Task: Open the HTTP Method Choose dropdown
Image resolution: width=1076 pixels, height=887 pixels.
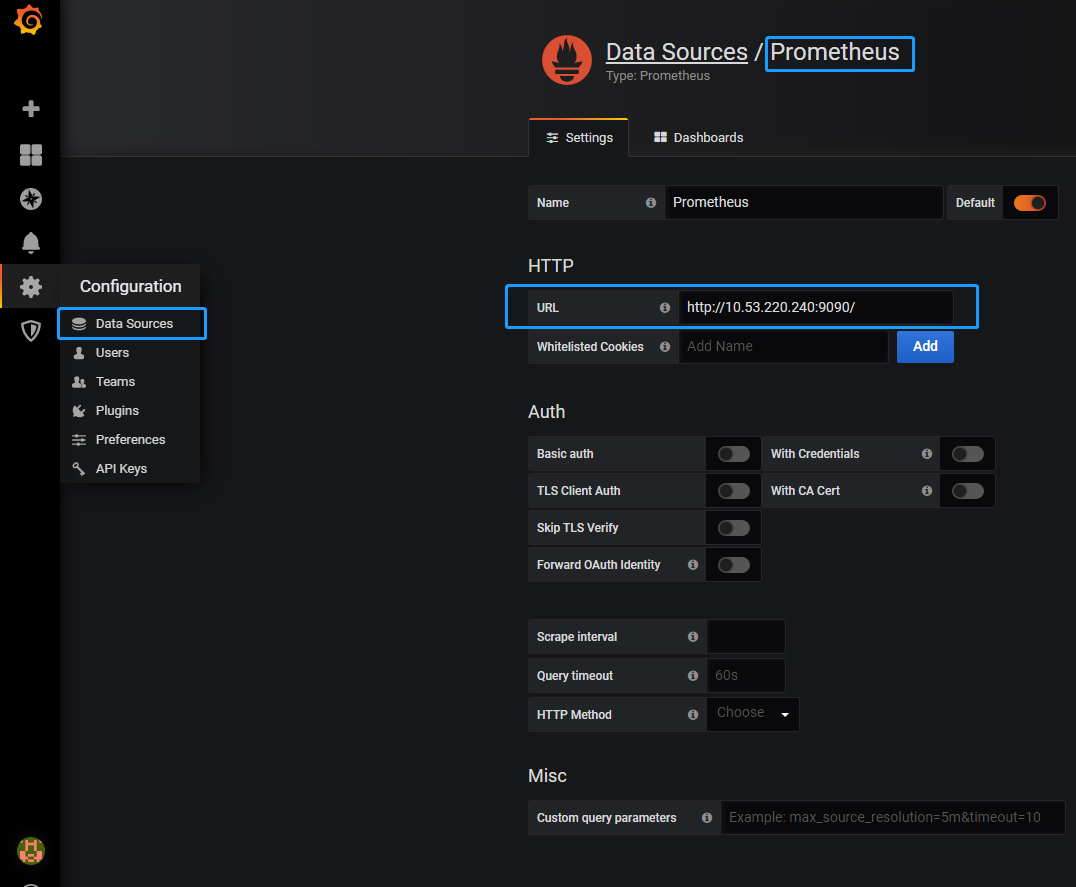Action: click(x=753, y=714)
